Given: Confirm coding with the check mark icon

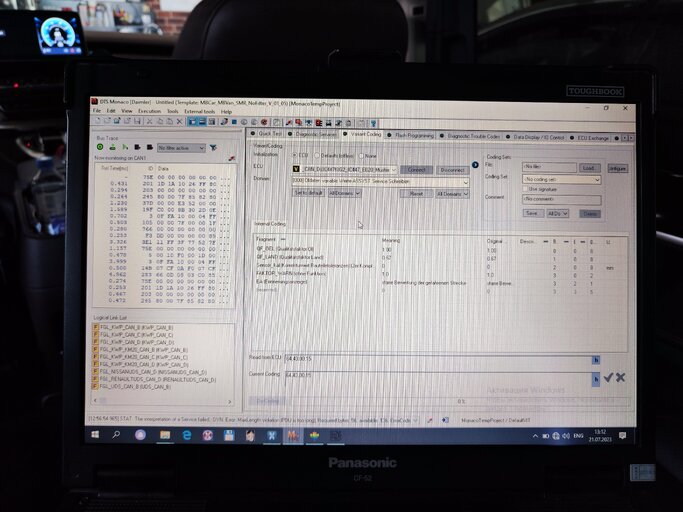Looking at the screenshot, I should (609, 377).
